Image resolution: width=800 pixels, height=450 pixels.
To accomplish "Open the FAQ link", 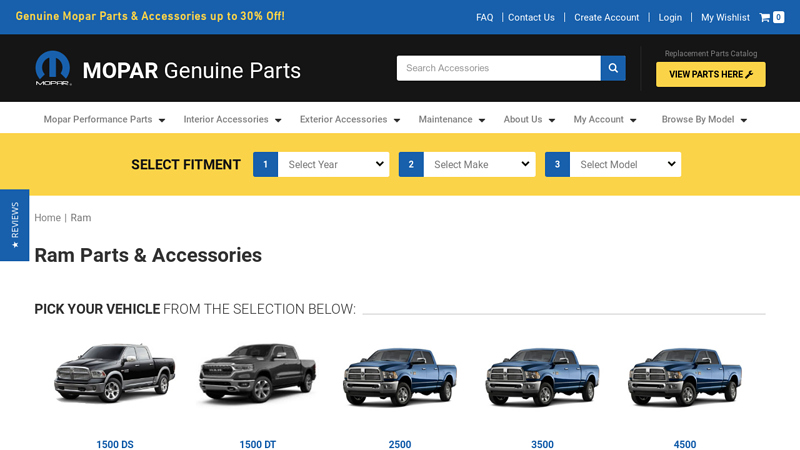I will (484, 17).
